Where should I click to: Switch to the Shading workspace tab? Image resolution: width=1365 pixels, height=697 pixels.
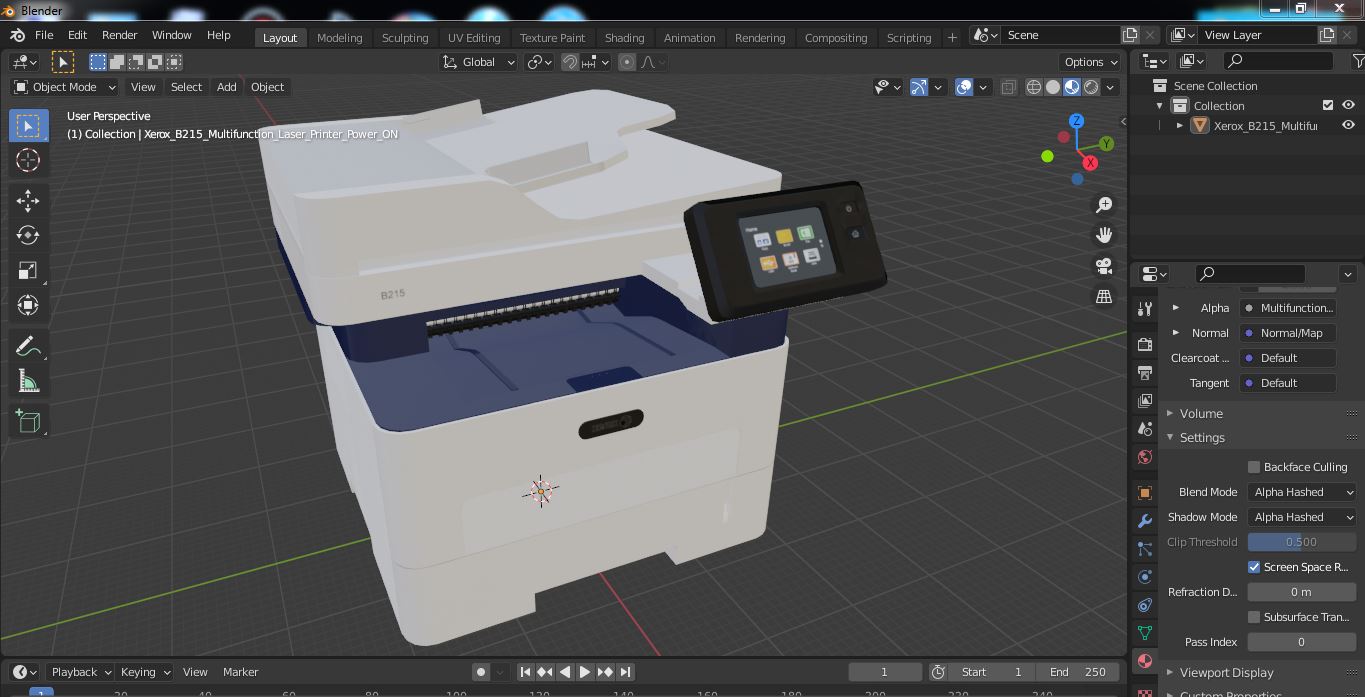tap(624, 37)
